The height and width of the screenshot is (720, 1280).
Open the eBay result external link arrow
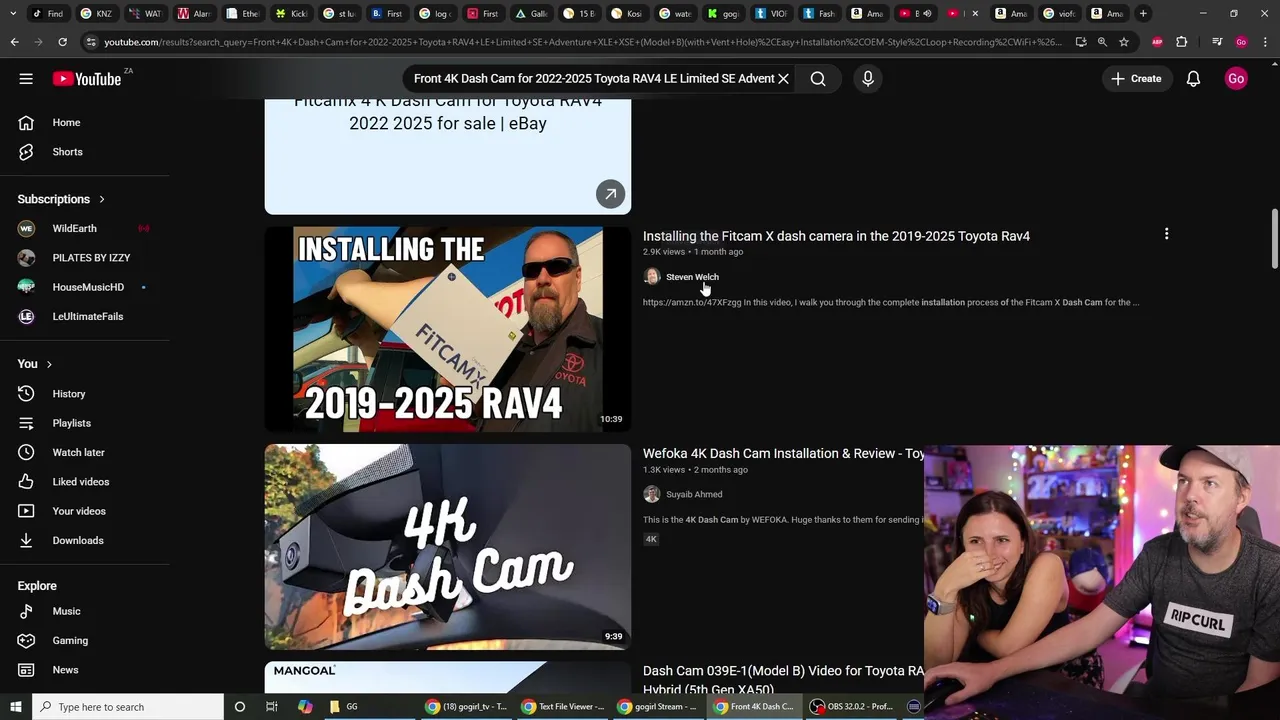point(610,194)
